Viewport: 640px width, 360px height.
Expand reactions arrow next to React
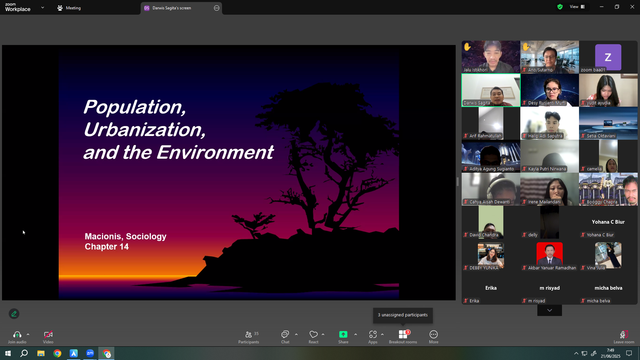[323, 334]
